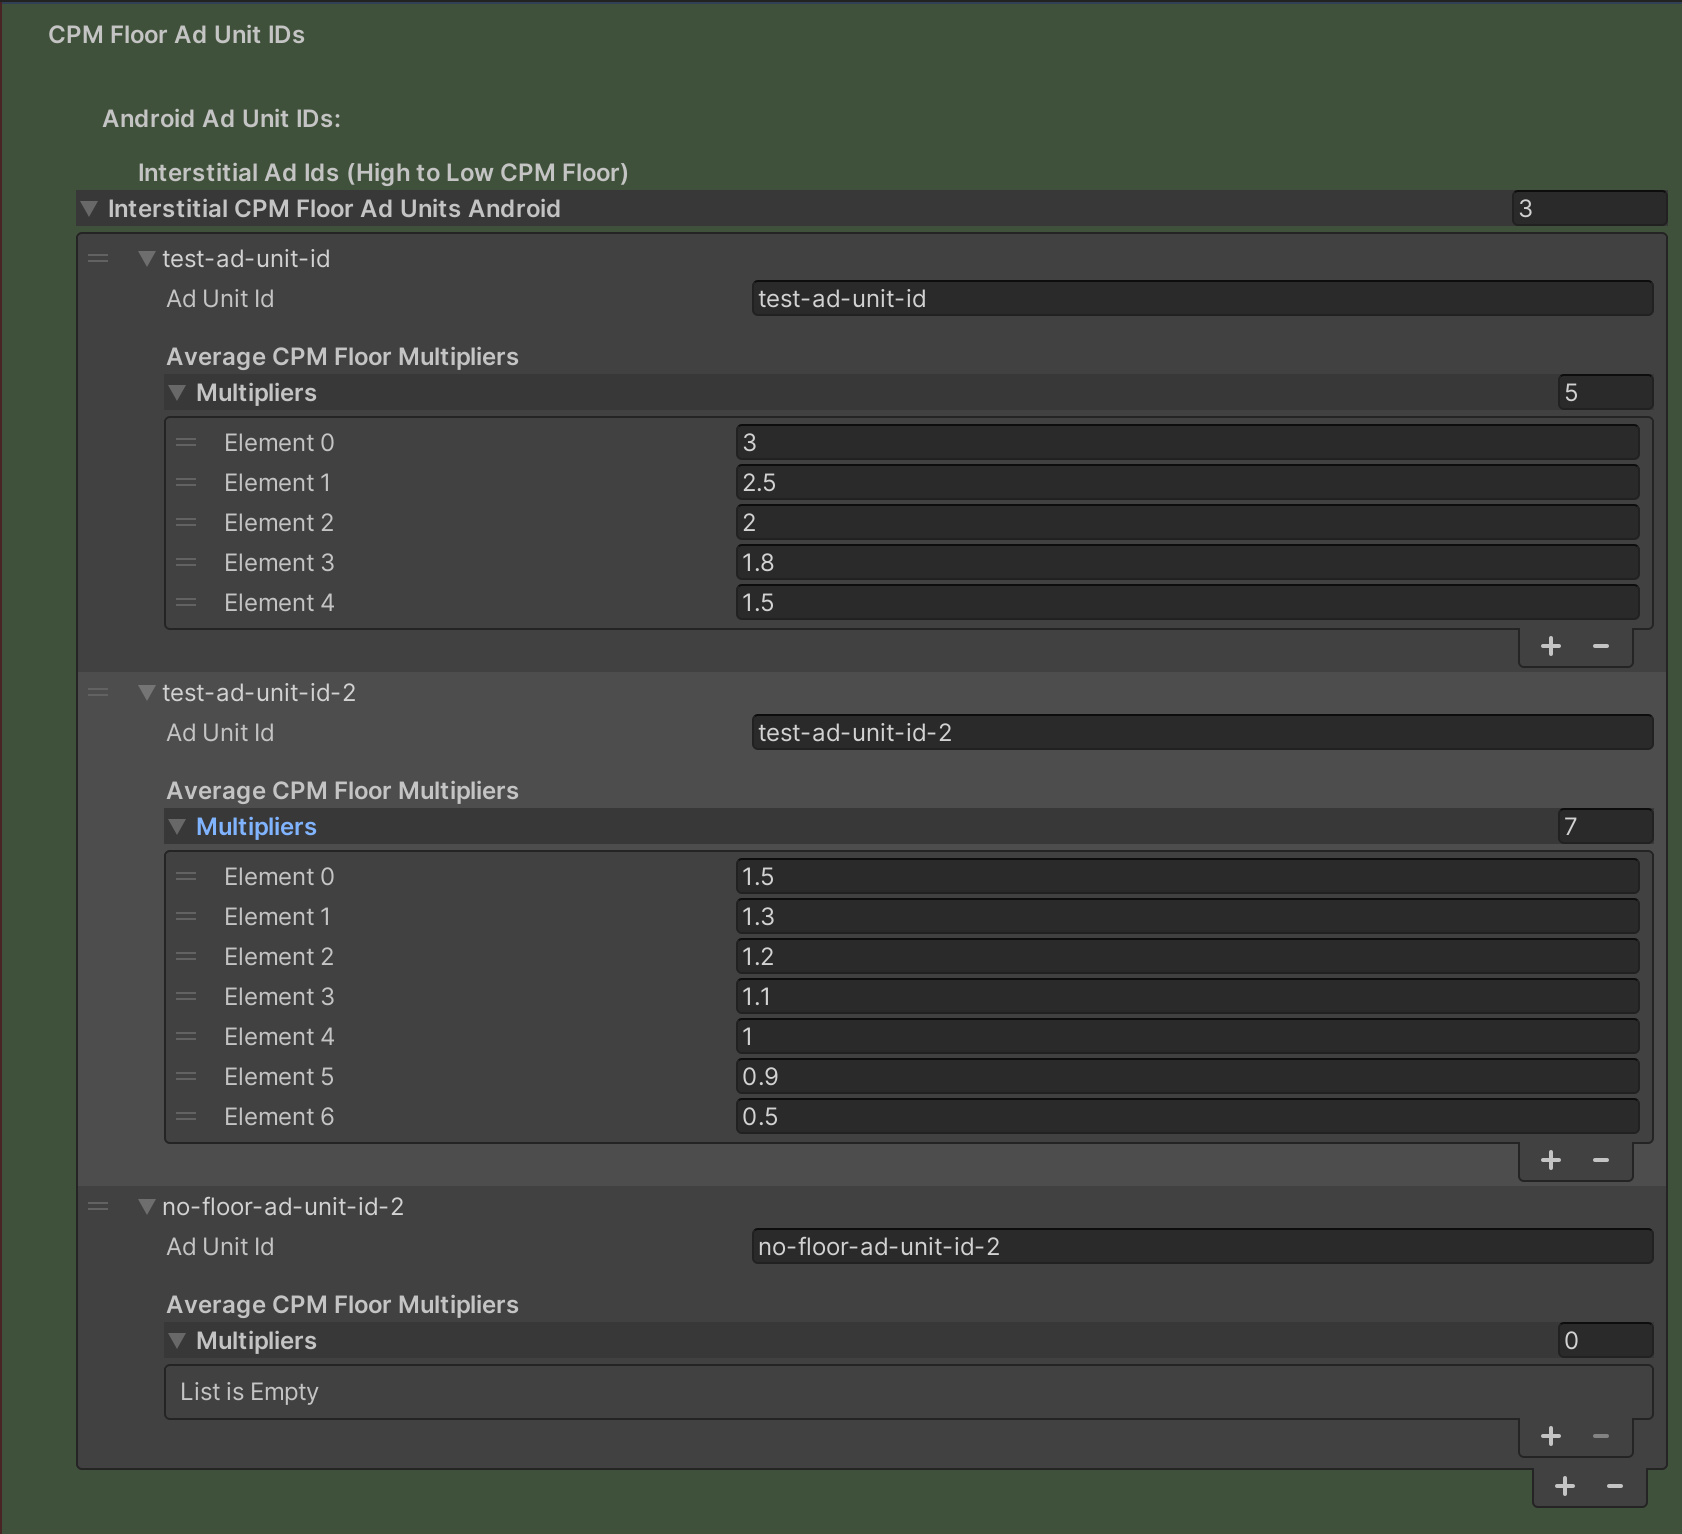Collapse the test-ad-unit-id-2 foldout arrow

147,693
